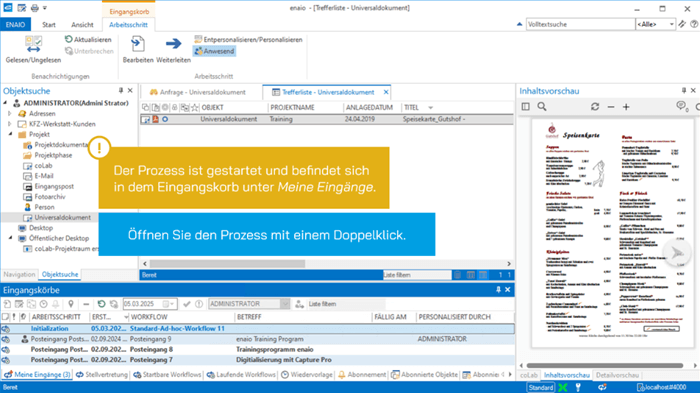
Task: Select Eingangspost in the object tree
Action: 54,186
